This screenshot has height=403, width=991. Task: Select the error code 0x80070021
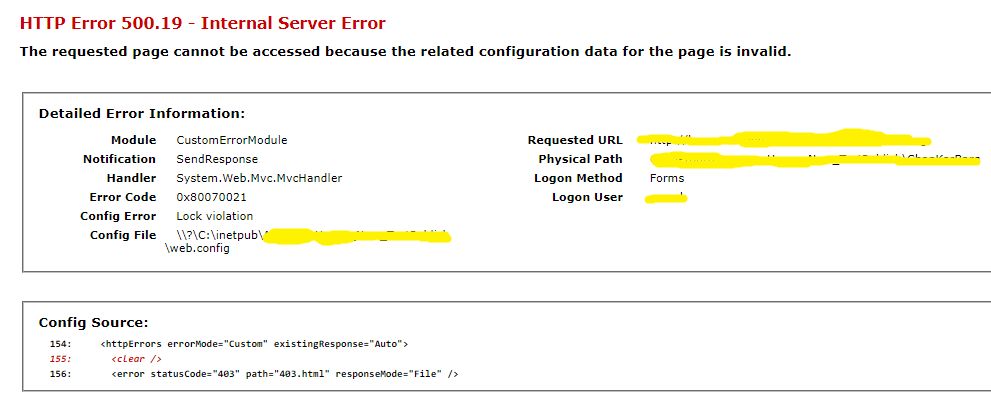tap(211, 197)
